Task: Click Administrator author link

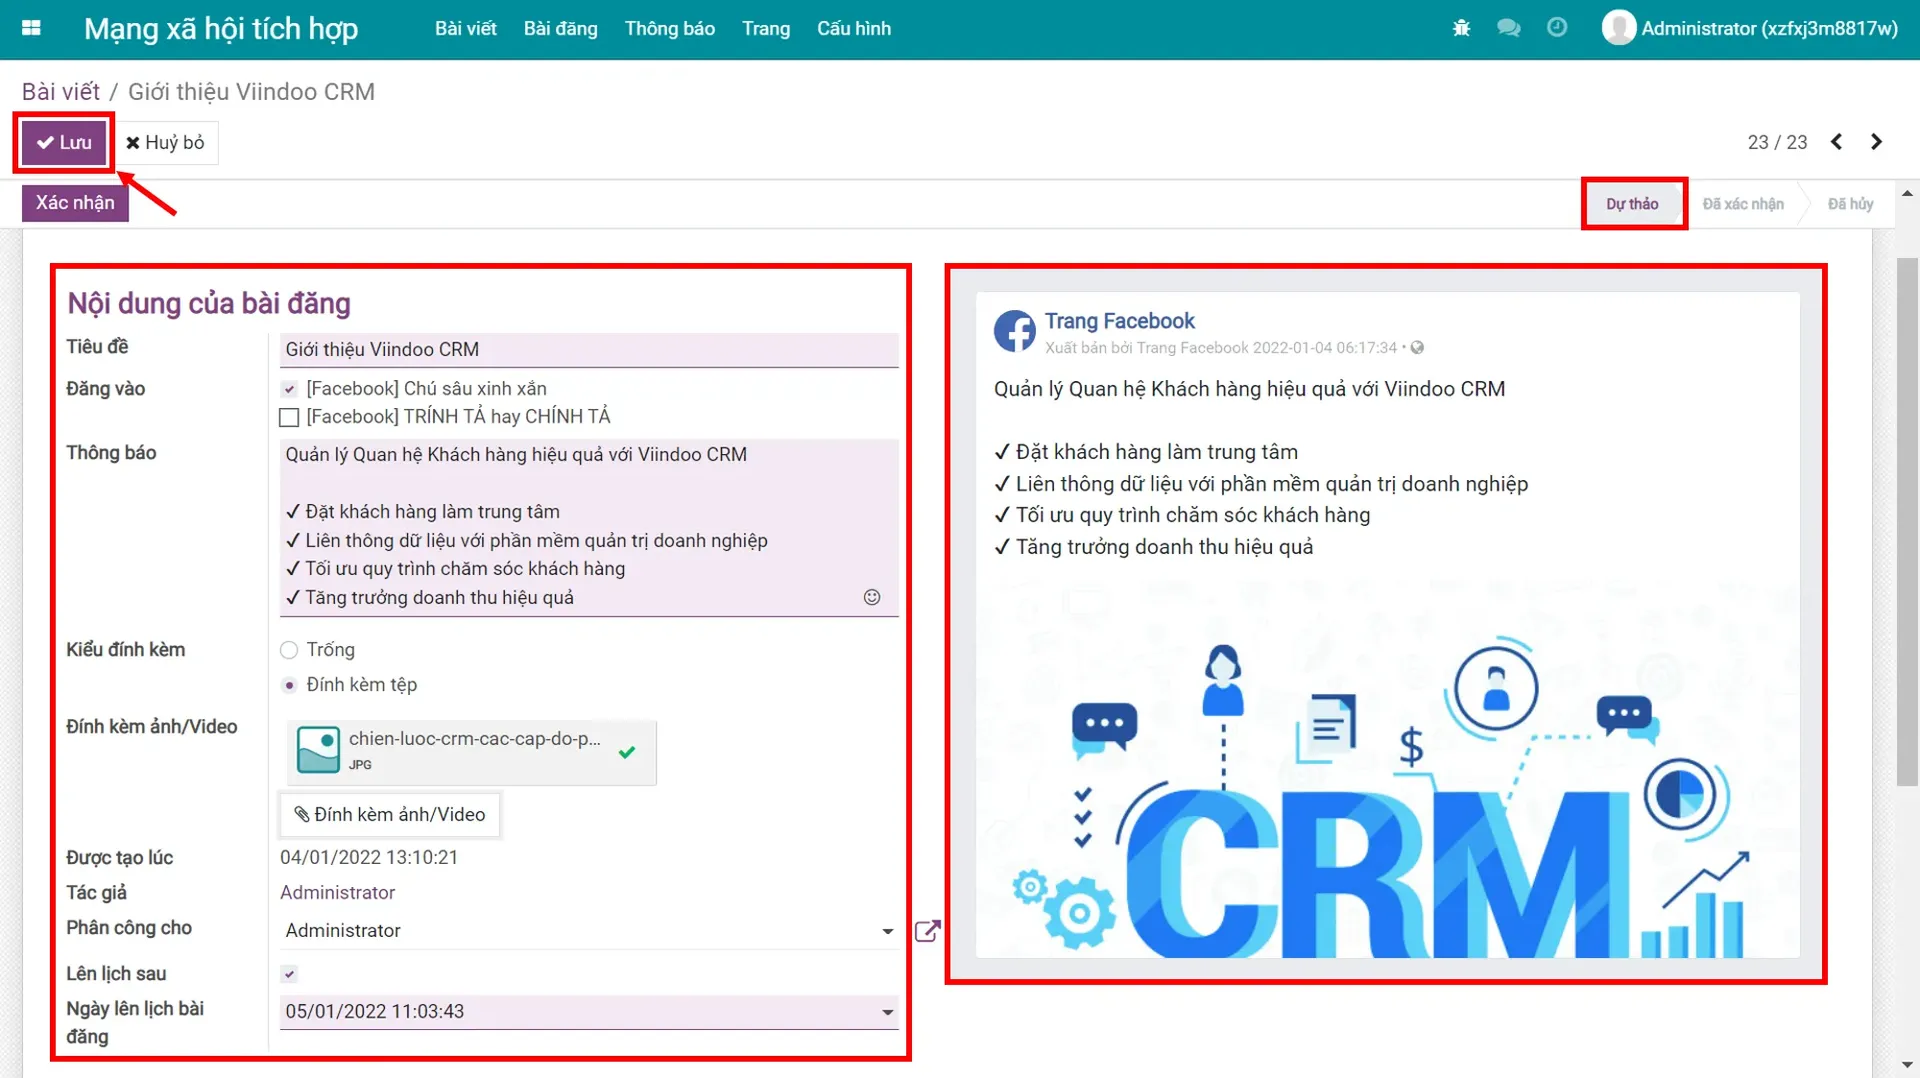Action: (337, 892)
